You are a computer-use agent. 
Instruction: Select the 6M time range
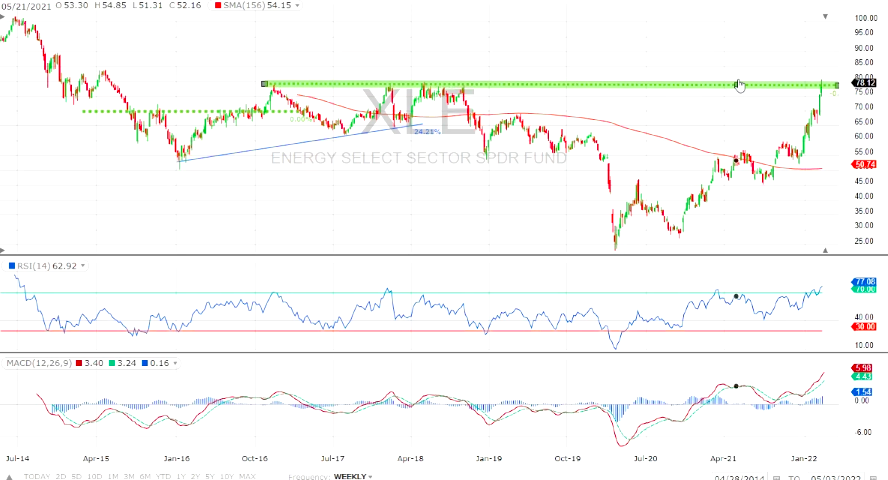(146, 477)
